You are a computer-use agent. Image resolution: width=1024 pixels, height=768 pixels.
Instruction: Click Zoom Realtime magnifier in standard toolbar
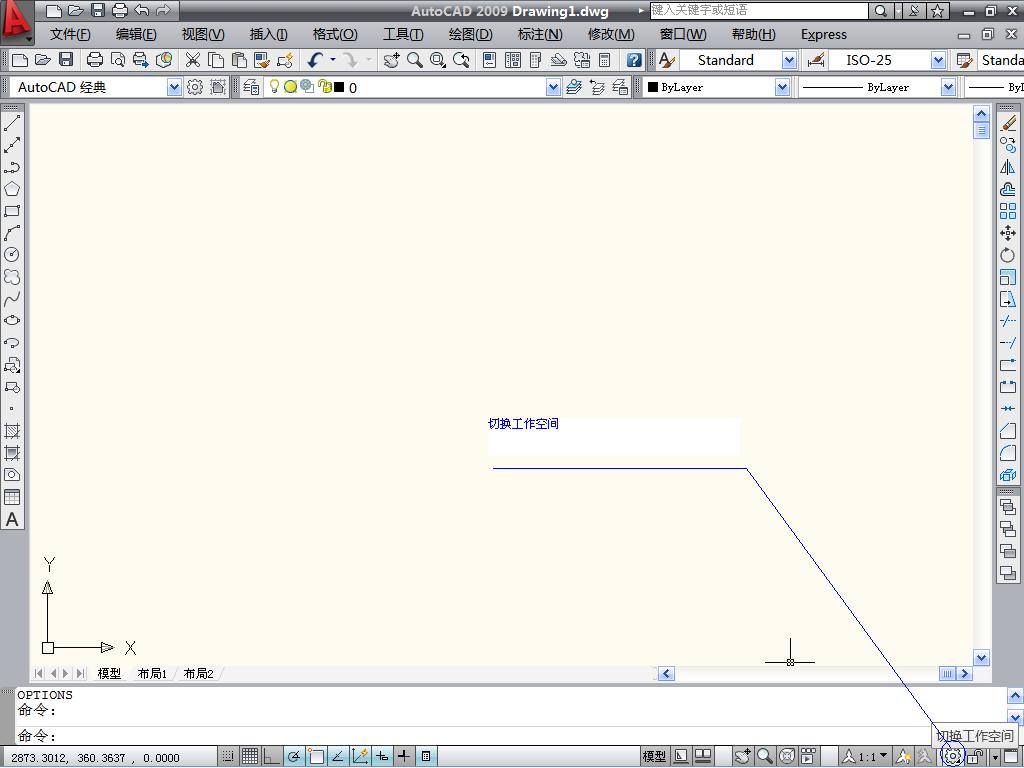(414, 60)
